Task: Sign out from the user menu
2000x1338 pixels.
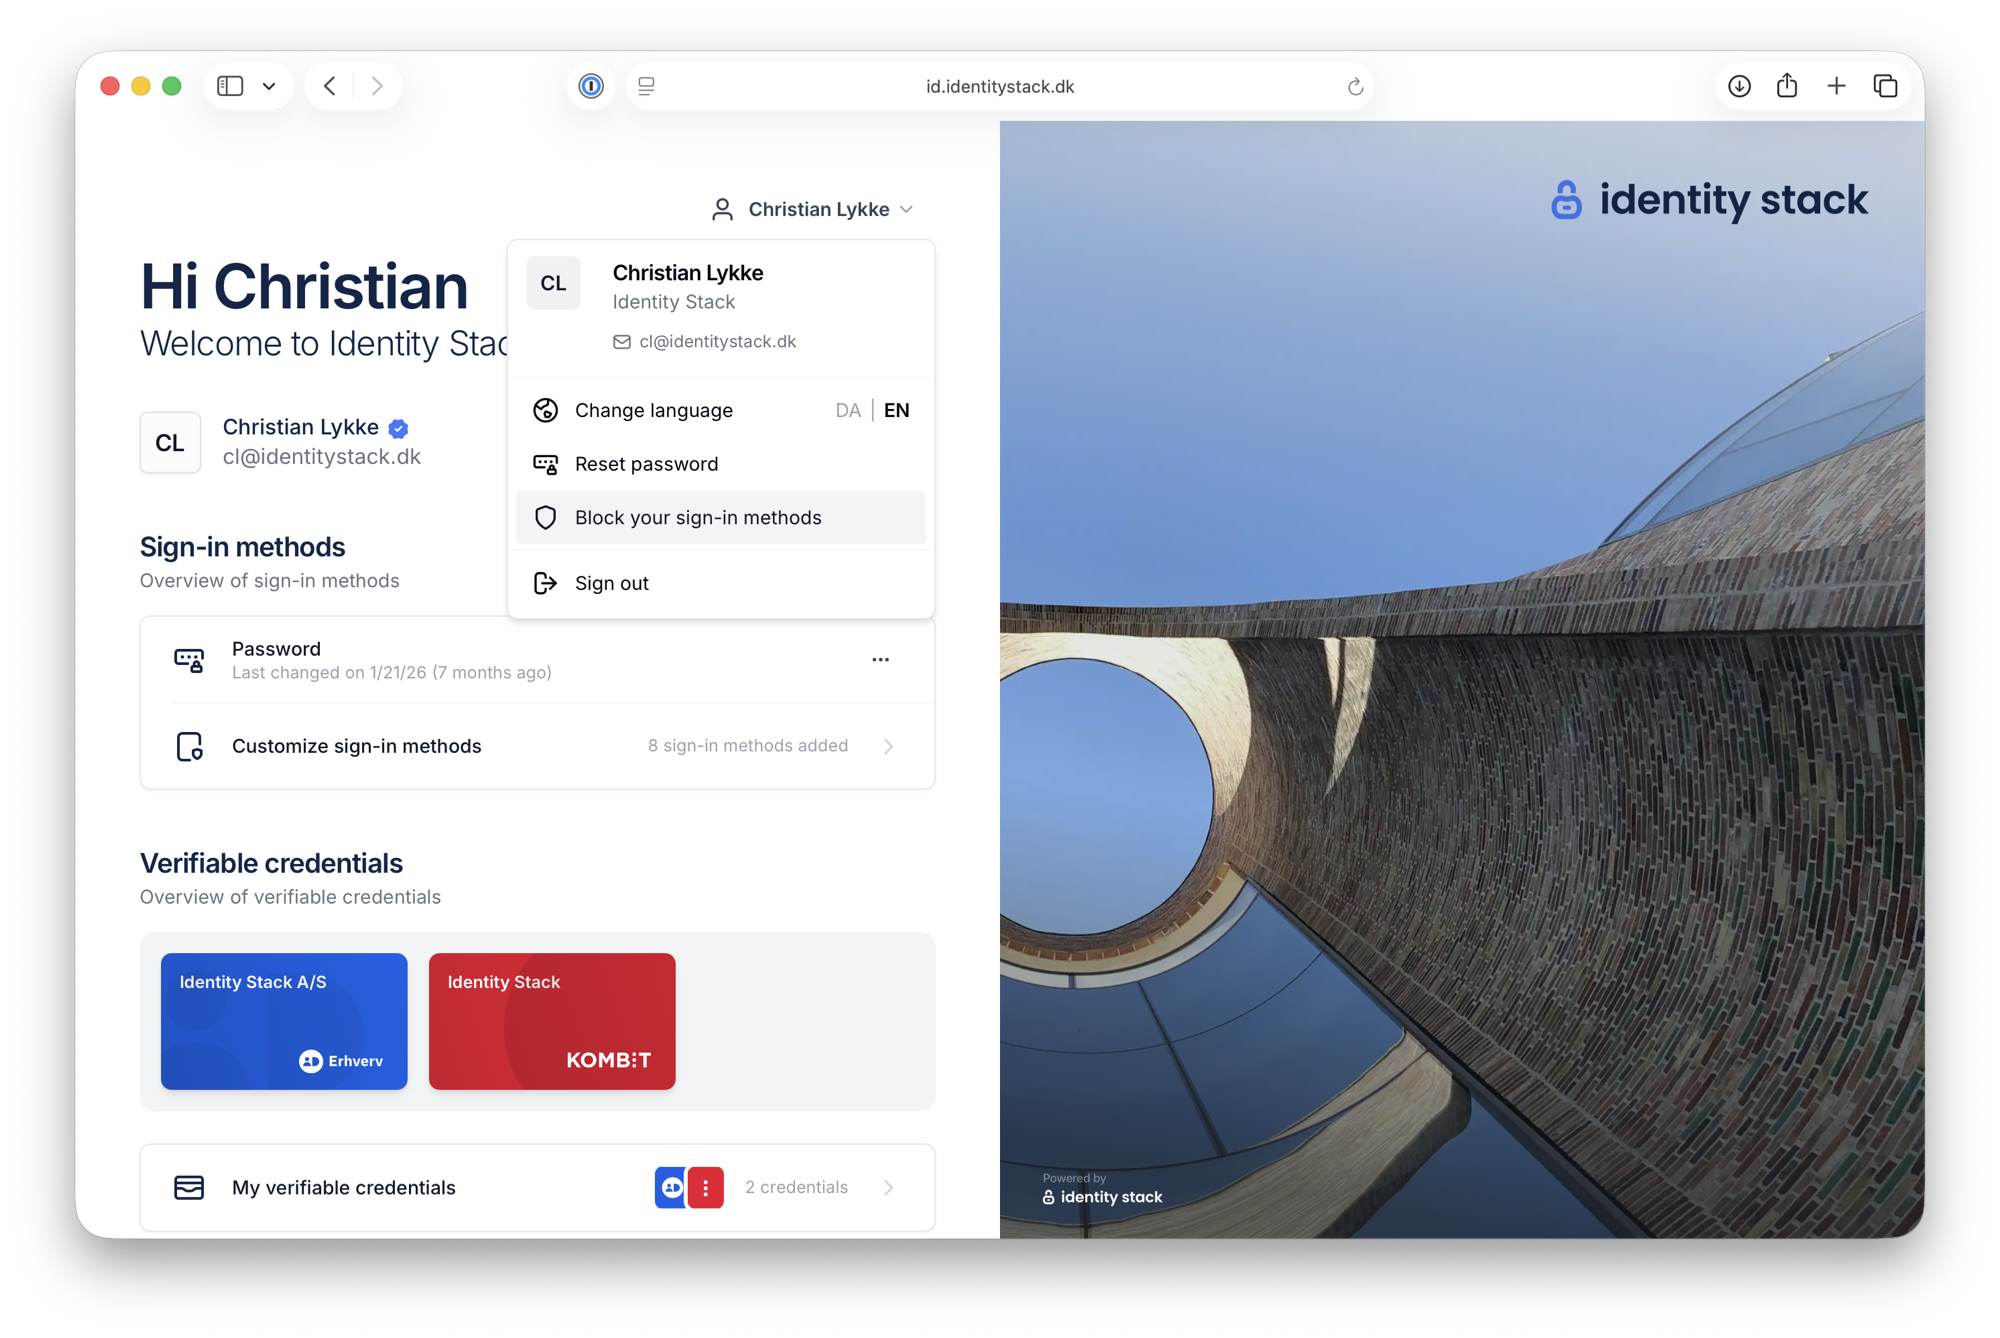Action: tap(721, 583)
